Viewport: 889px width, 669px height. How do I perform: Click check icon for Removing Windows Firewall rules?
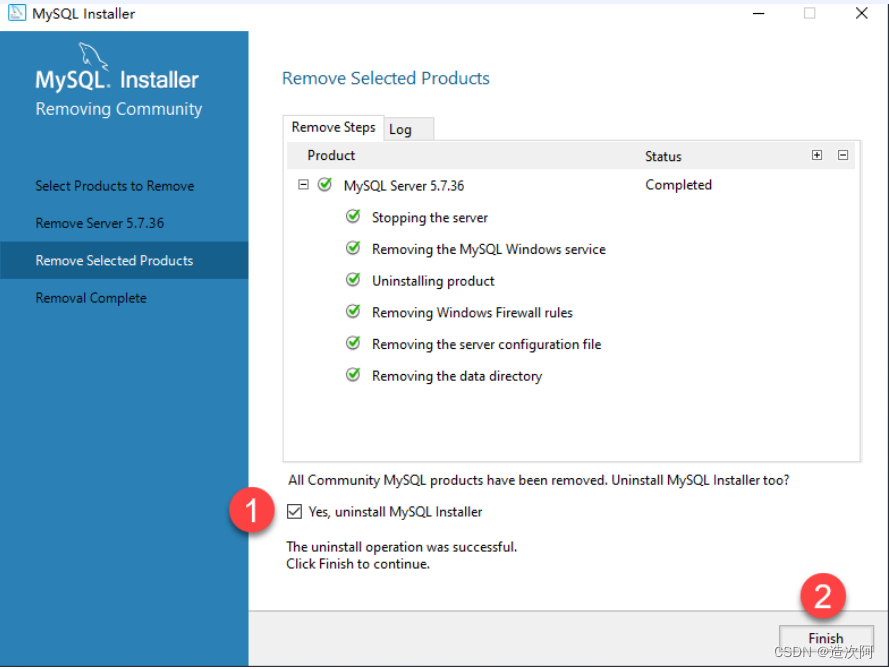pos(353,312)
